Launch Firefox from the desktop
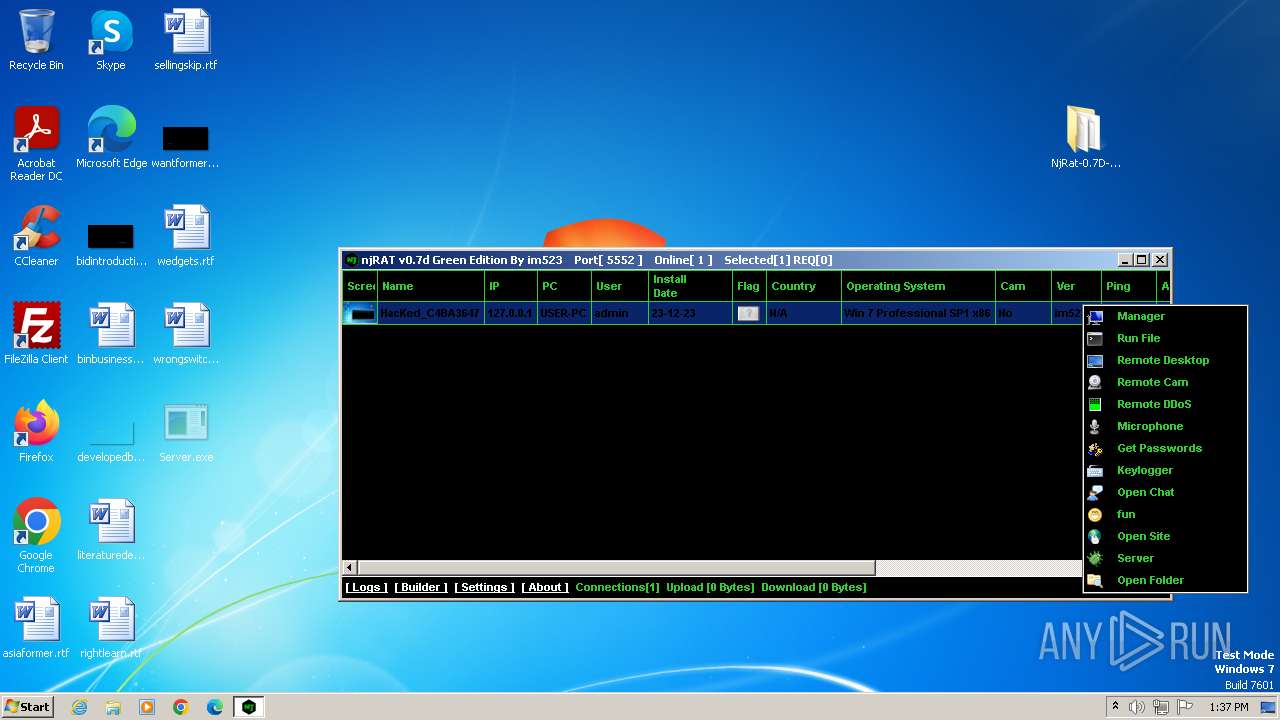 pyautogui.click(x=36, y=432)
